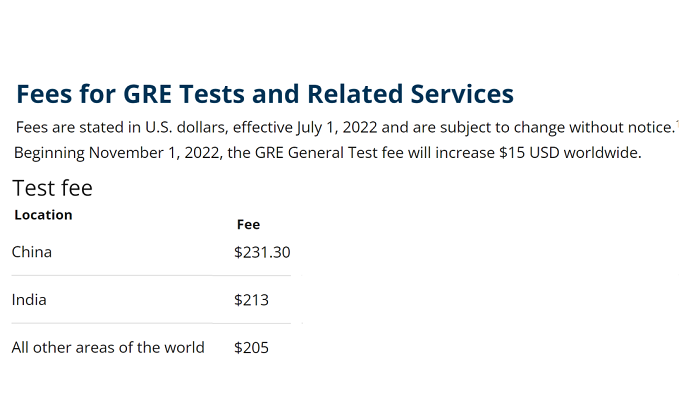Viewport: 679px width, 415px height.
Task: Click the 'Test fee' subheading
Action: [52, 188]
